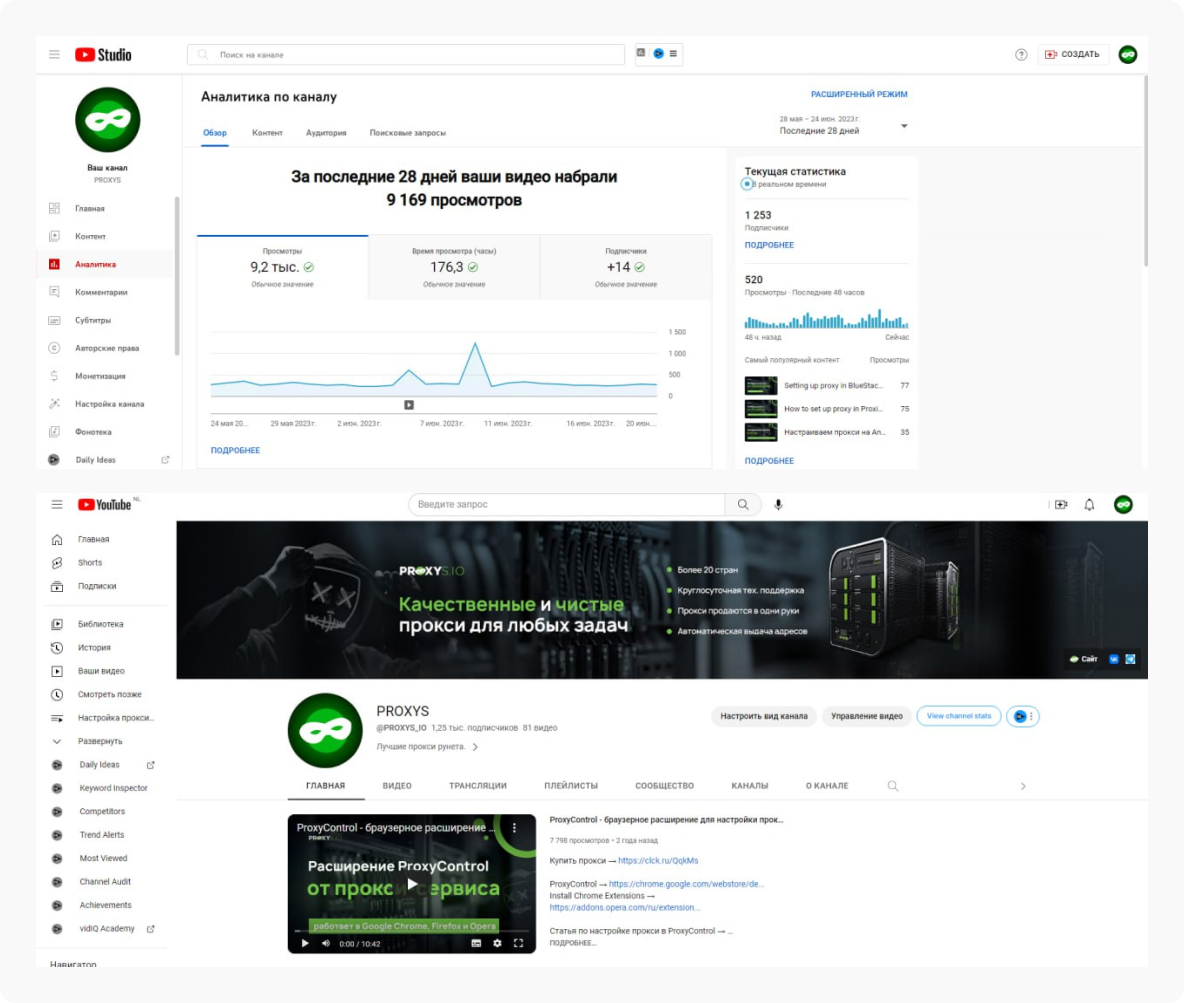Switch to the О КАНАЛЕ channel tab
Viewport: 1184px width, 1003px height.
click(x=827, y=786)
